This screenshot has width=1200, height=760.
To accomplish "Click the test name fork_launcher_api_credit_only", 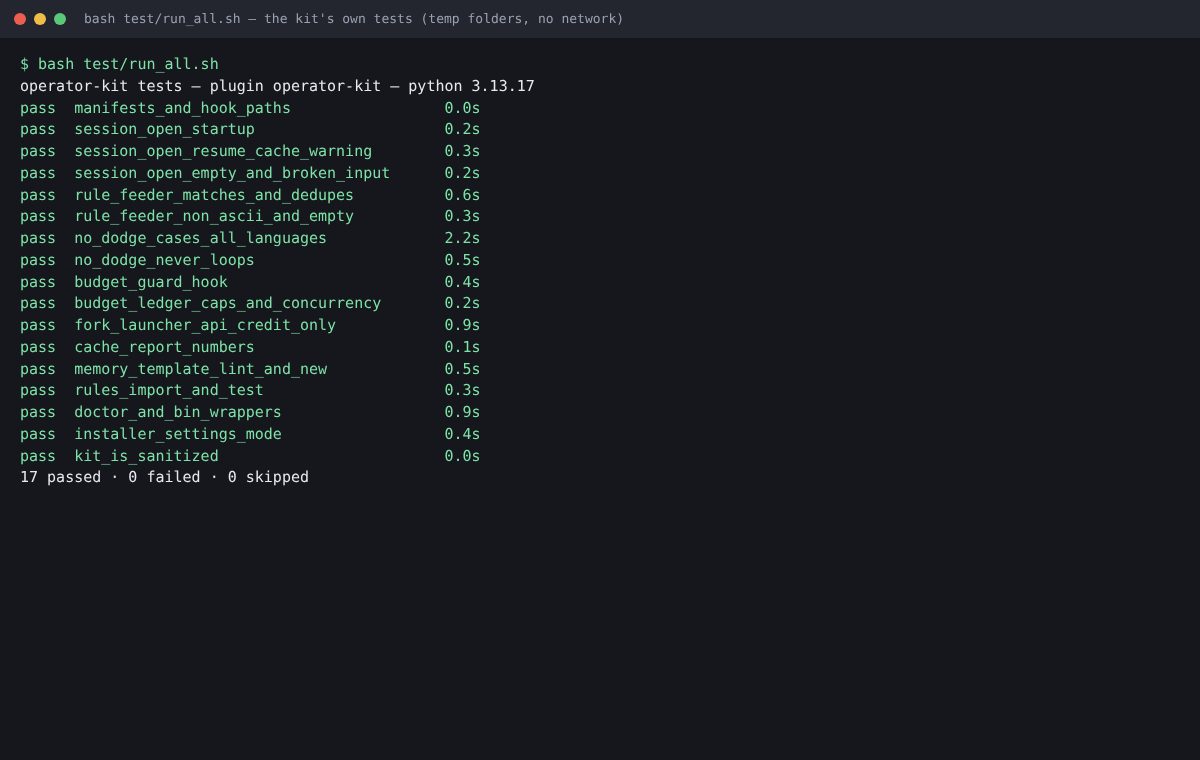I will [x=205, y=325].
